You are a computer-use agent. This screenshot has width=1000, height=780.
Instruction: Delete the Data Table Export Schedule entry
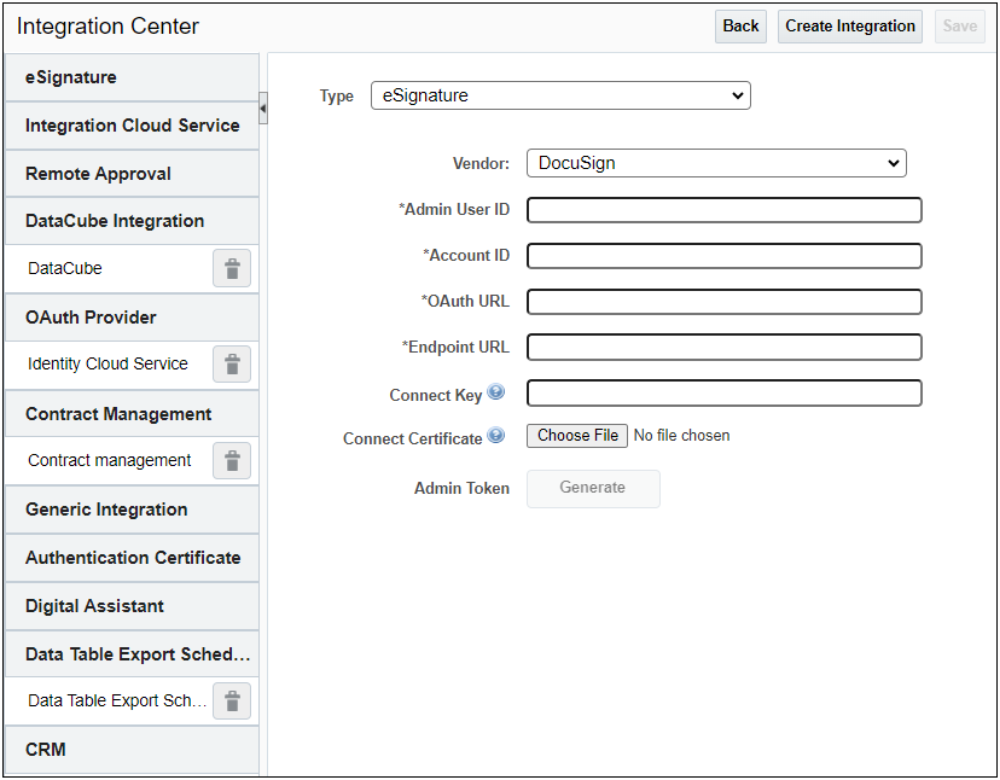tap(231, 701)
